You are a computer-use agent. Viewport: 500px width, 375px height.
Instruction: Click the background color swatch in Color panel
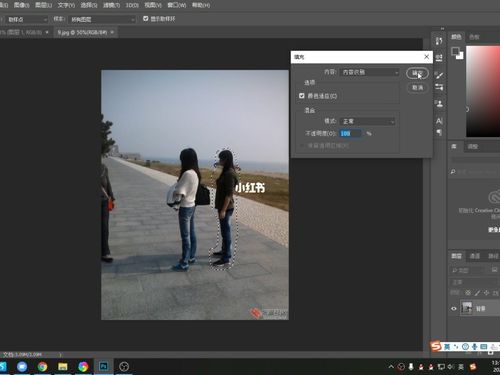coord(460,56)
